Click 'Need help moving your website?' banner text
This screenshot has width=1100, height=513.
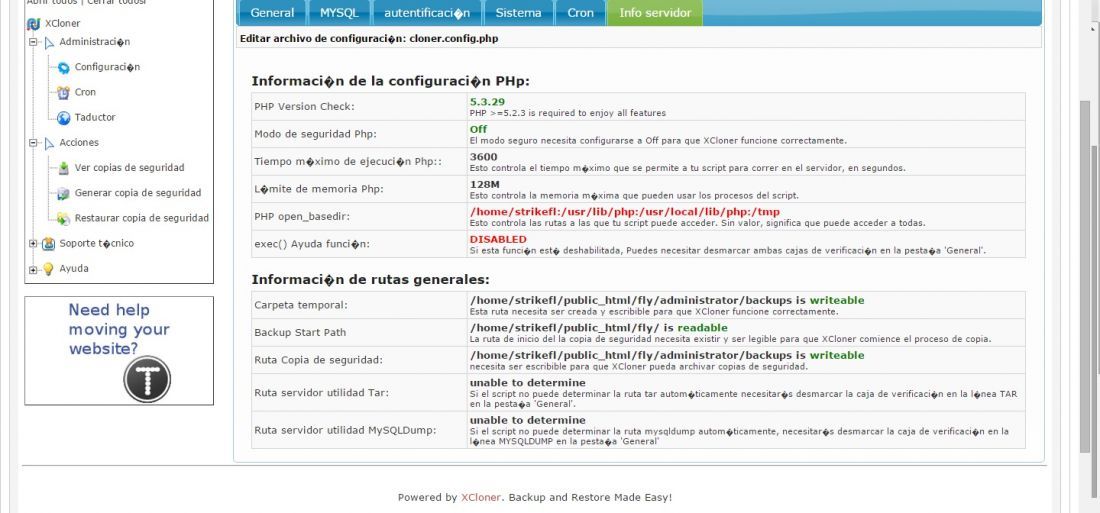(119, 329)
